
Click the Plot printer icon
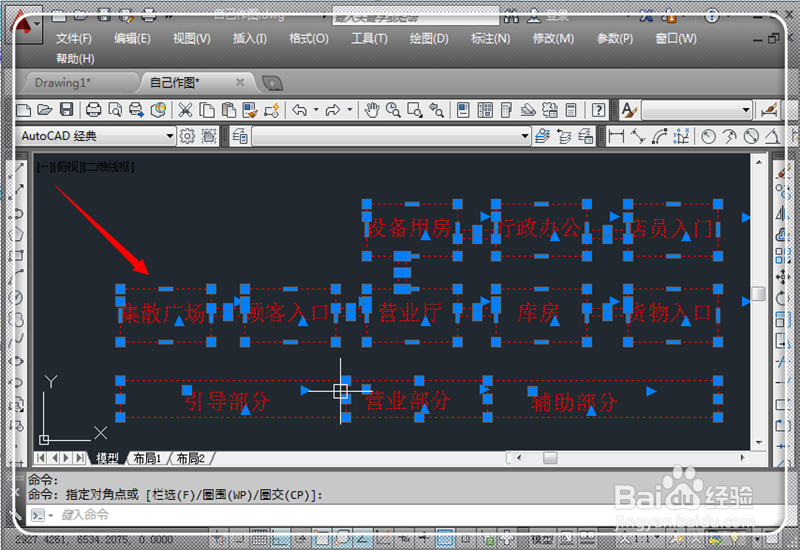(93, 110)
